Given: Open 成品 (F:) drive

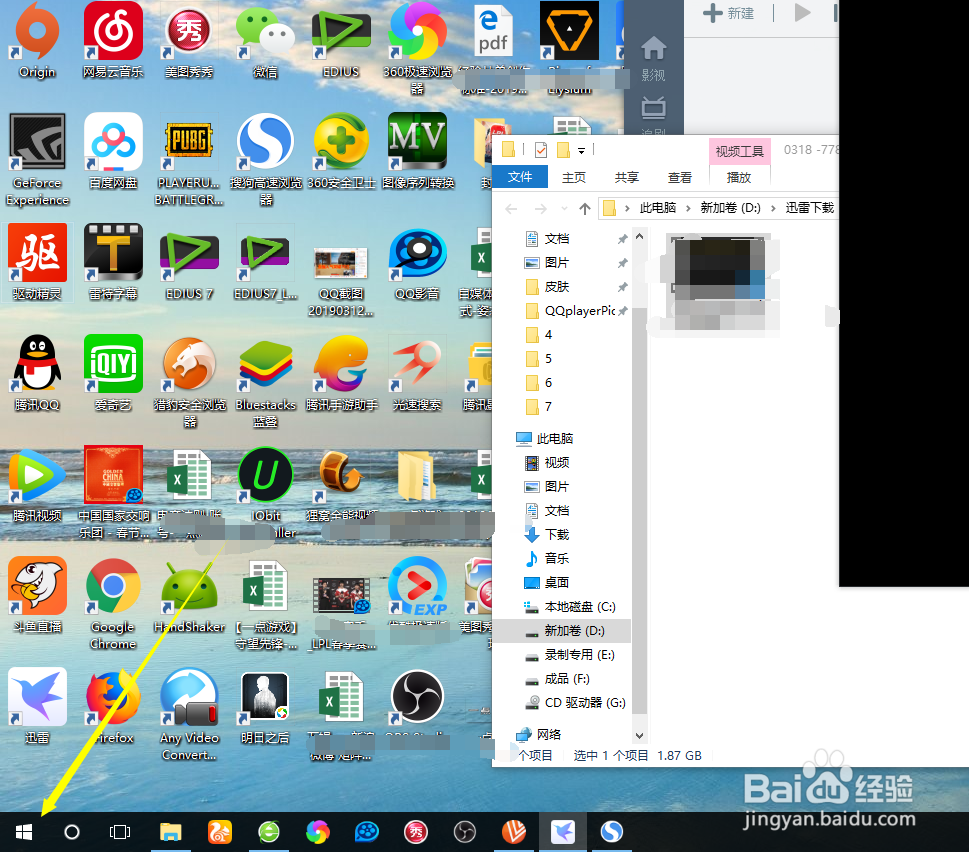Looking at the screenshot, I should tap(557, 679).
